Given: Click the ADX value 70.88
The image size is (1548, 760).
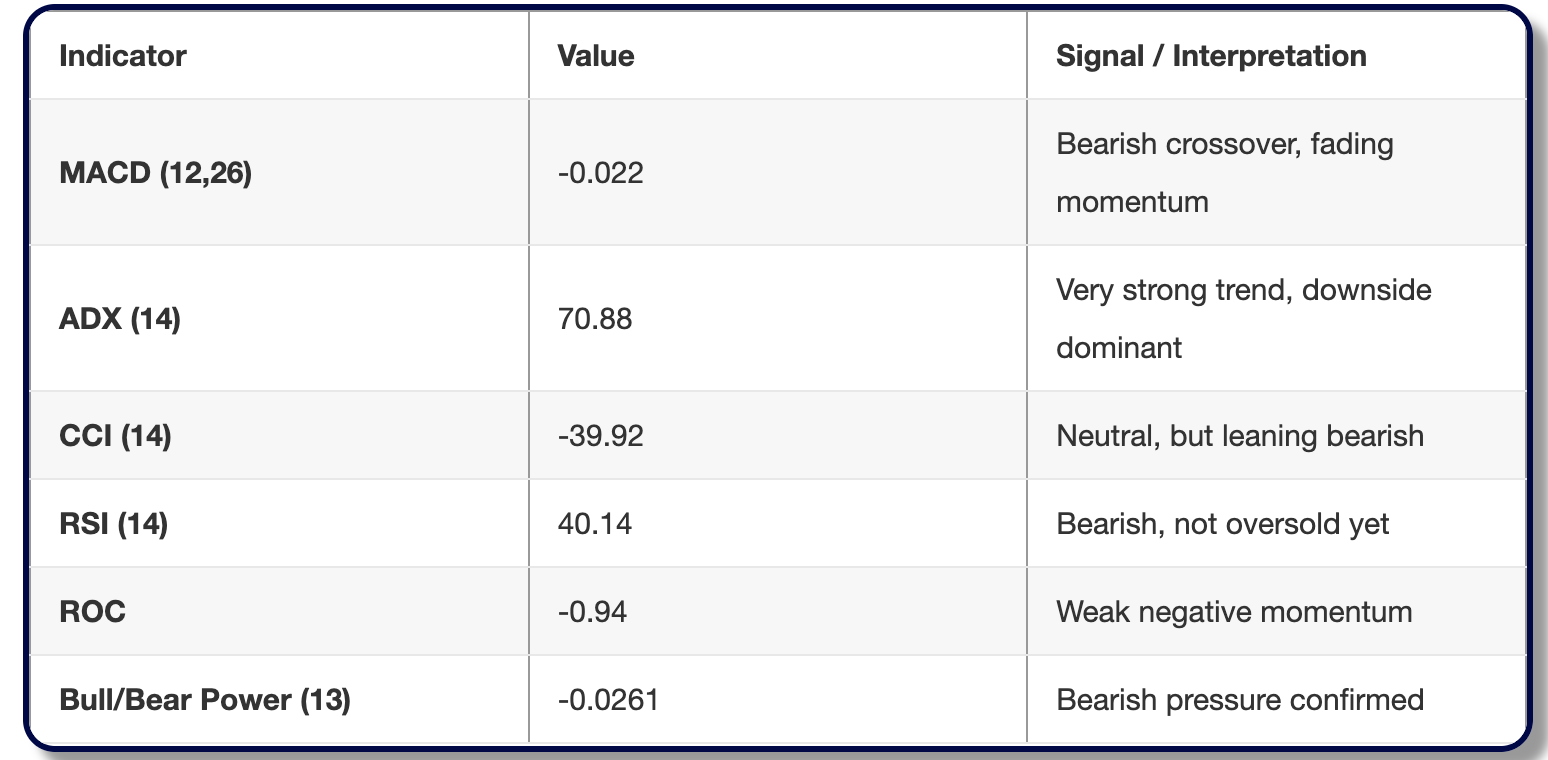Looking at the screenshot, I should [595, 319].
